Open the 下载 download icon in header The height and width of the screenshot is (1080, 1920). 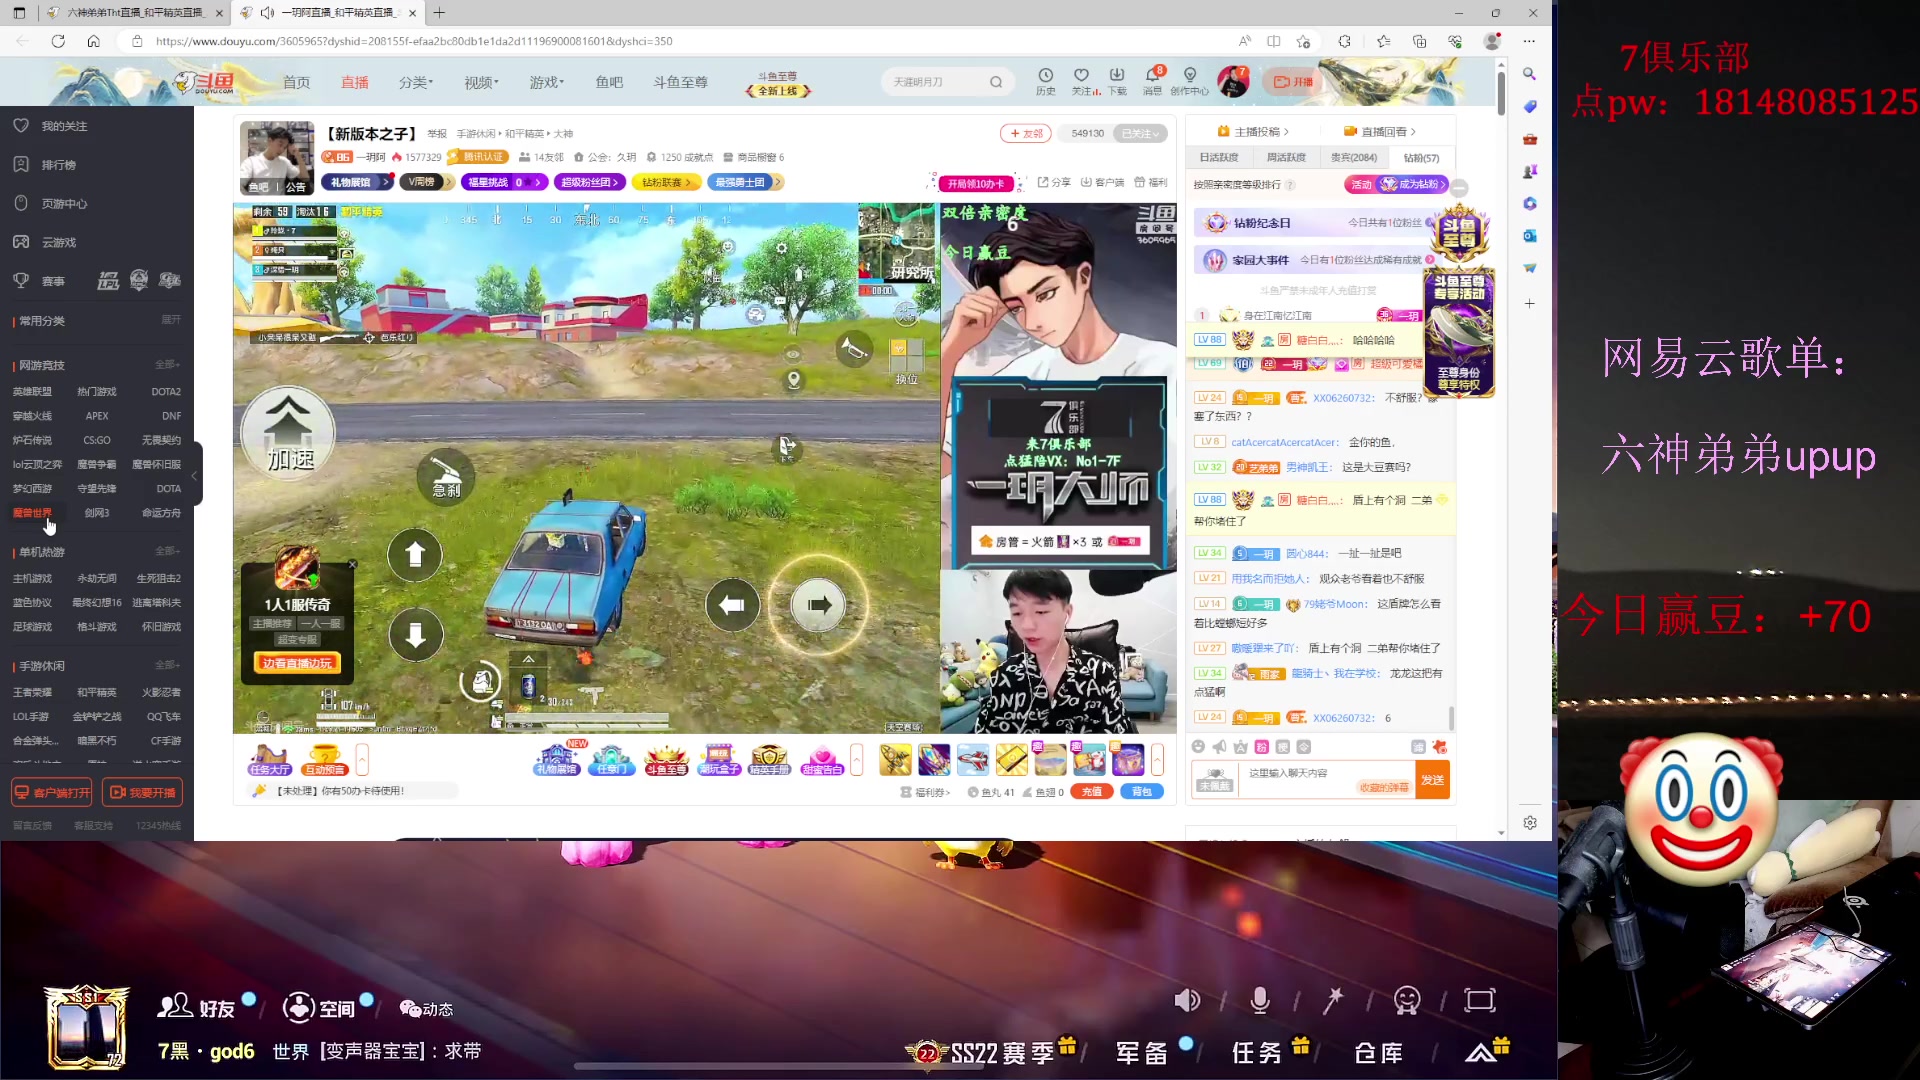(1117, 76)
